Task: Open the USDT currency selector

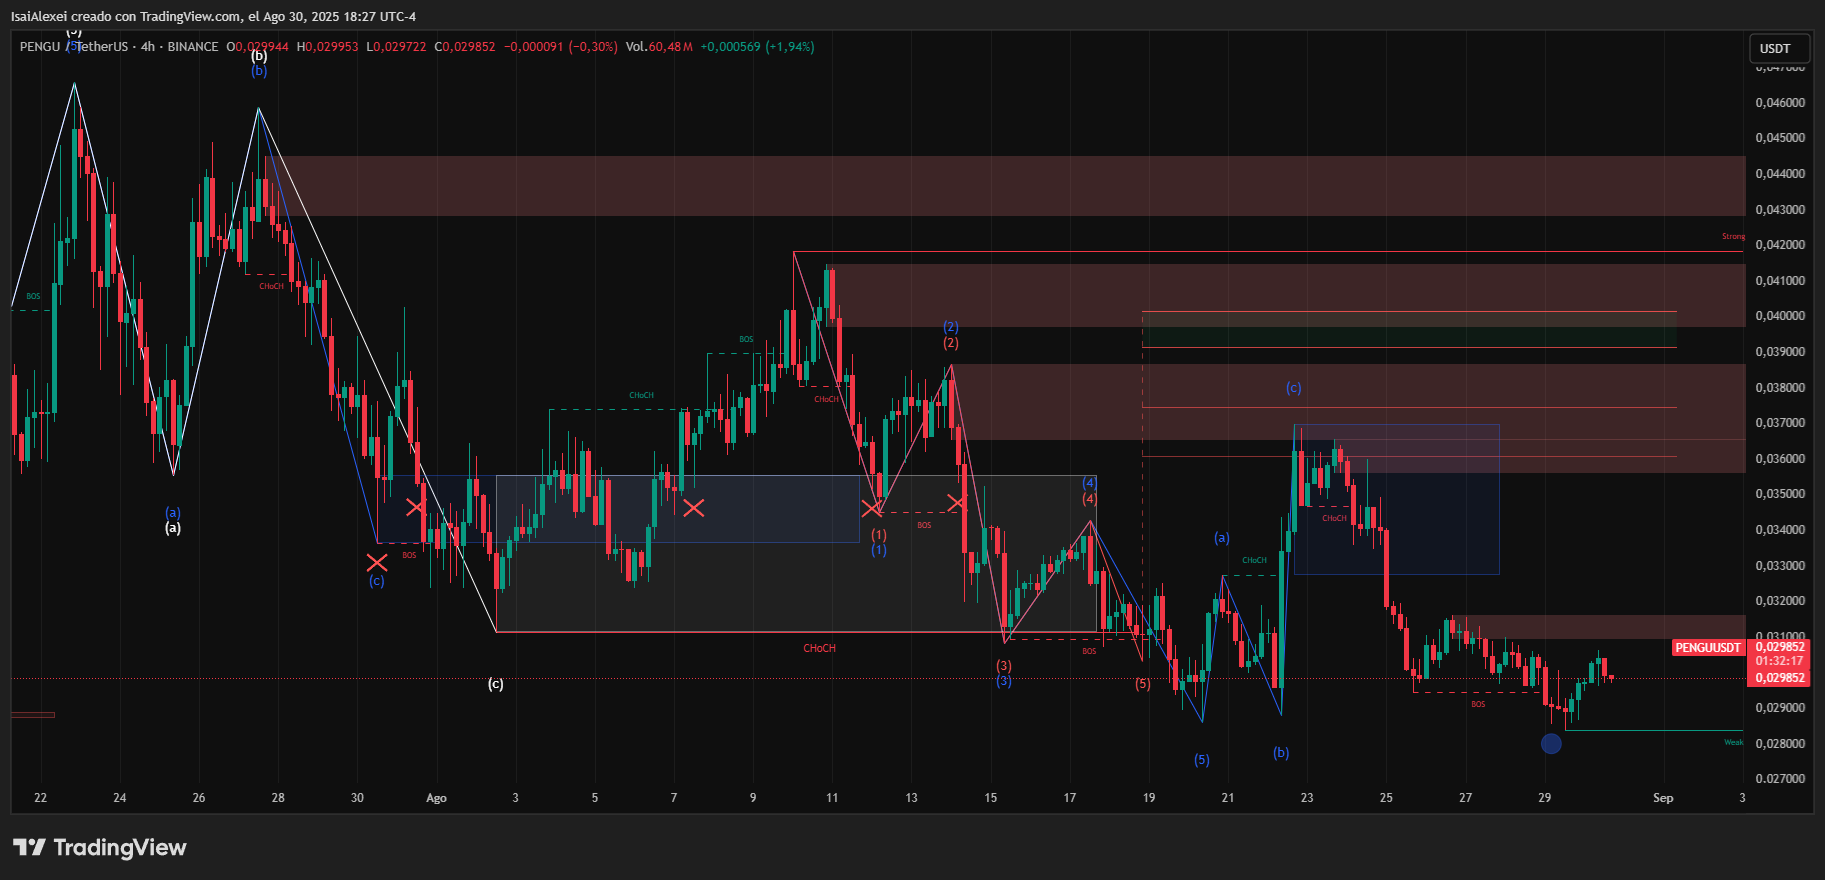Action: (1775, 48)
